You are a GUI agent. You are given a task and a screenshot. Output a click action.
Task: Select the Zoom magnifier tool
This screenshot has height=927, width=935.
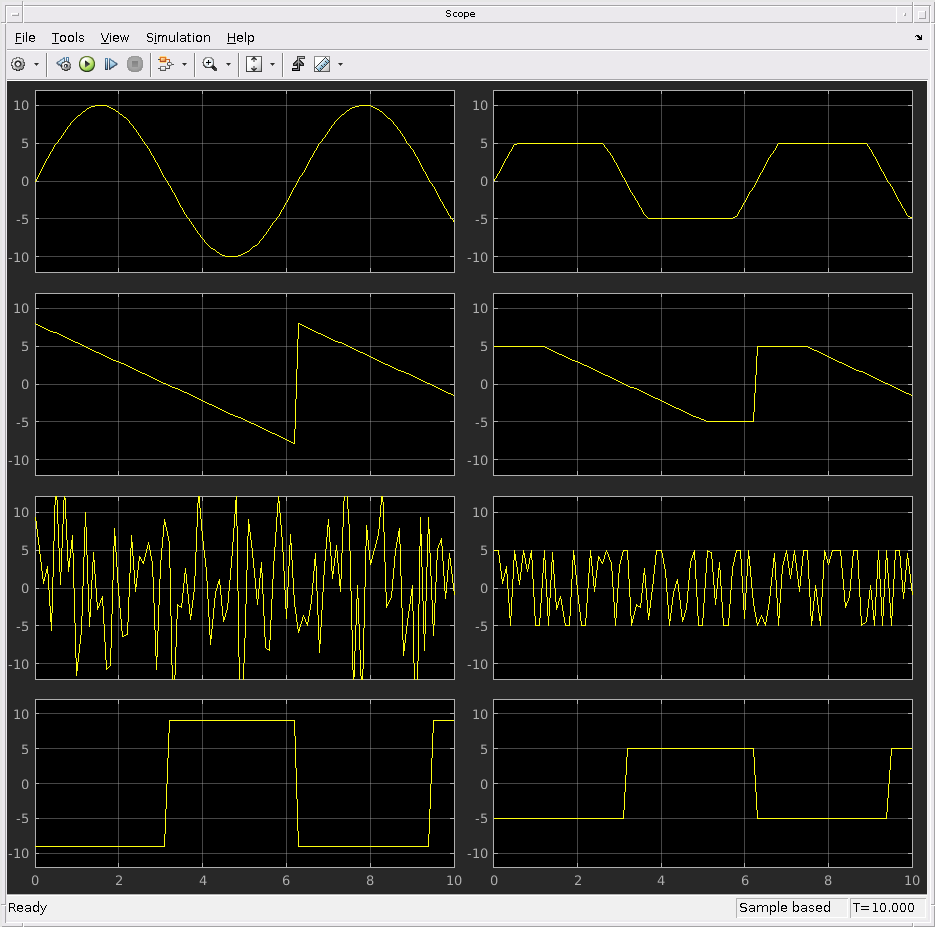click(x=209, y=64)
